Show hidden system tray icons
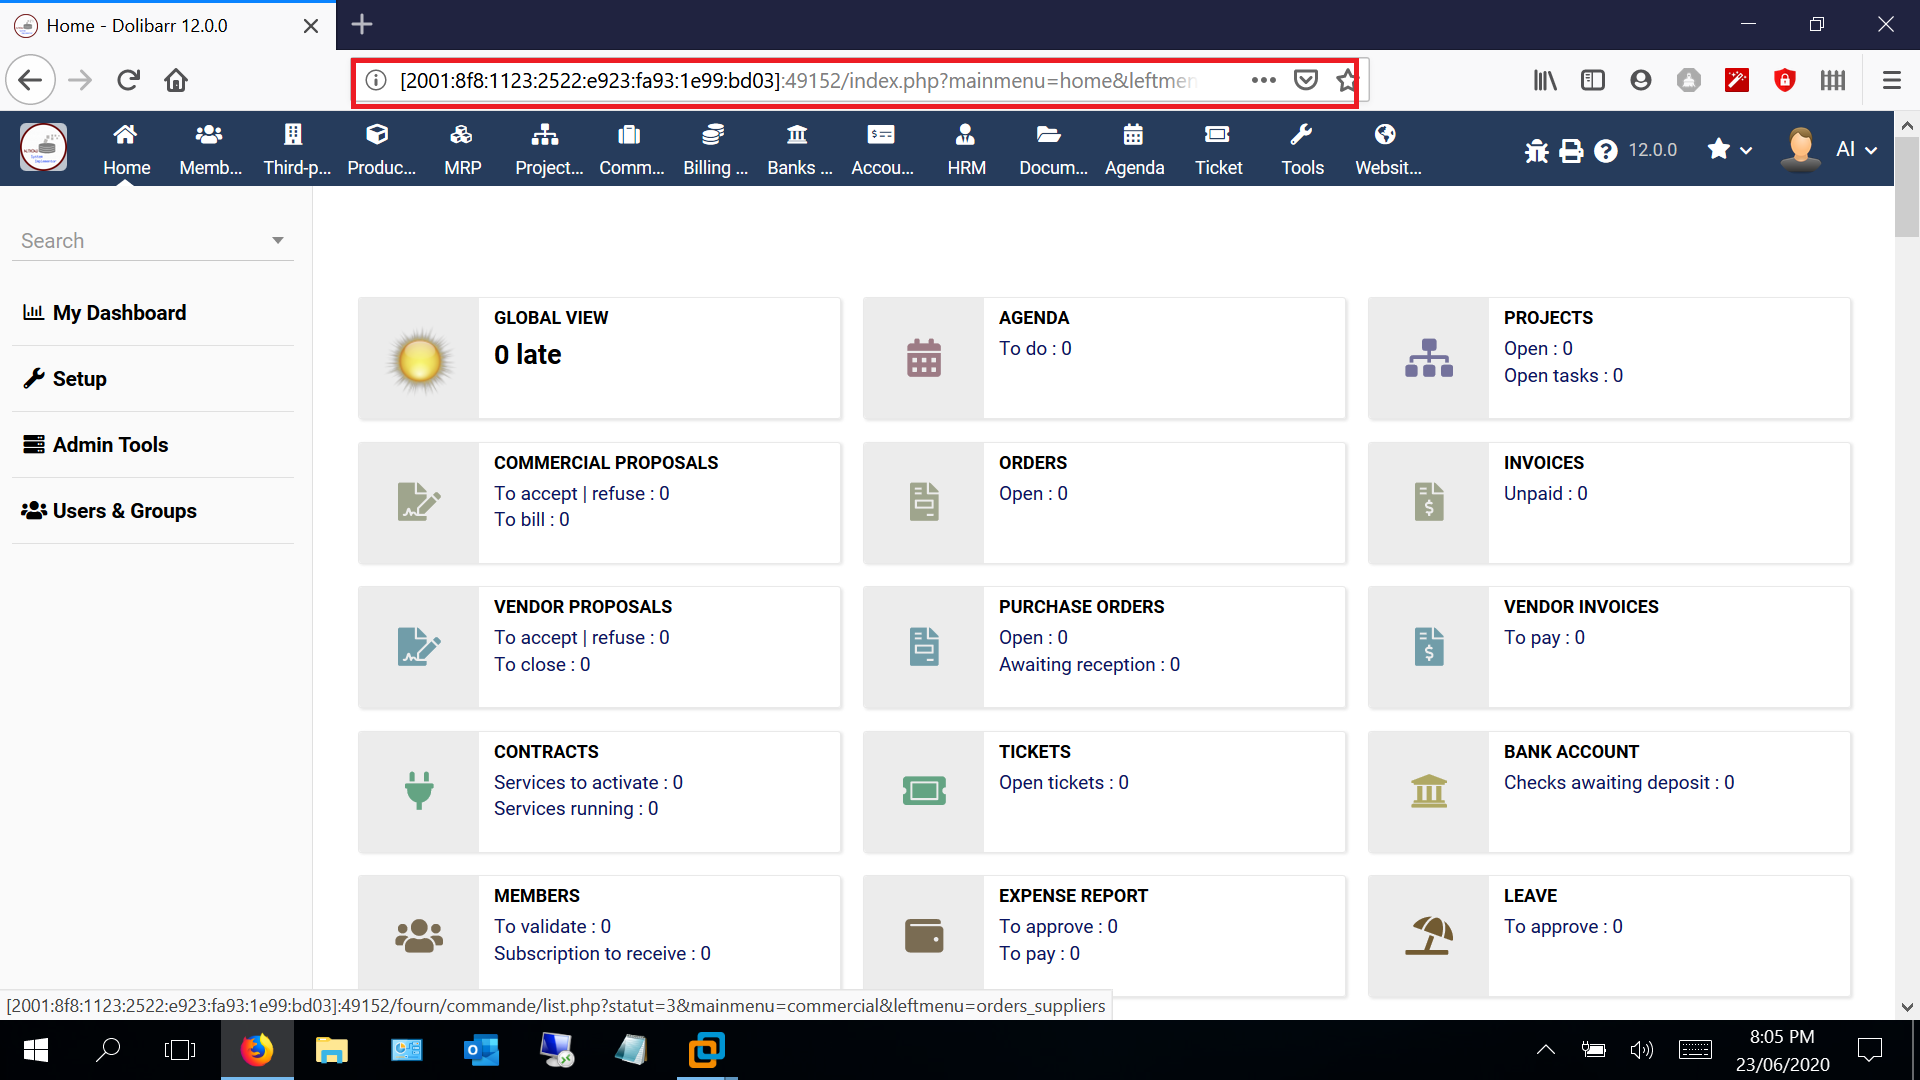Screen dimensions: 1920x1080 [1545, 1049]
